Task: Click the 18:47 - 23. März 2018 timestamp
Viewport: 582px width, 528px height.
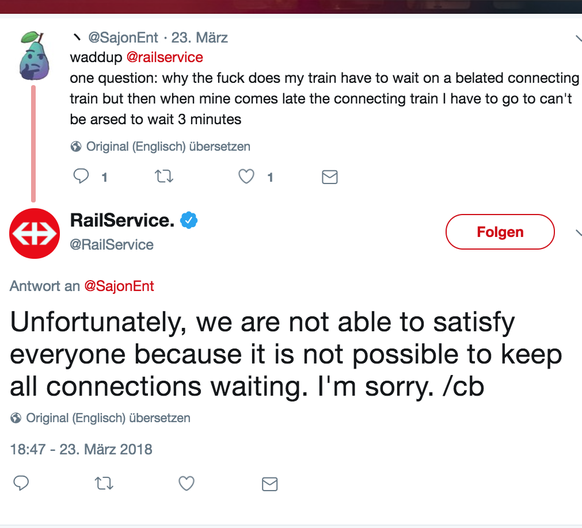Action: (x=81, y=449)
